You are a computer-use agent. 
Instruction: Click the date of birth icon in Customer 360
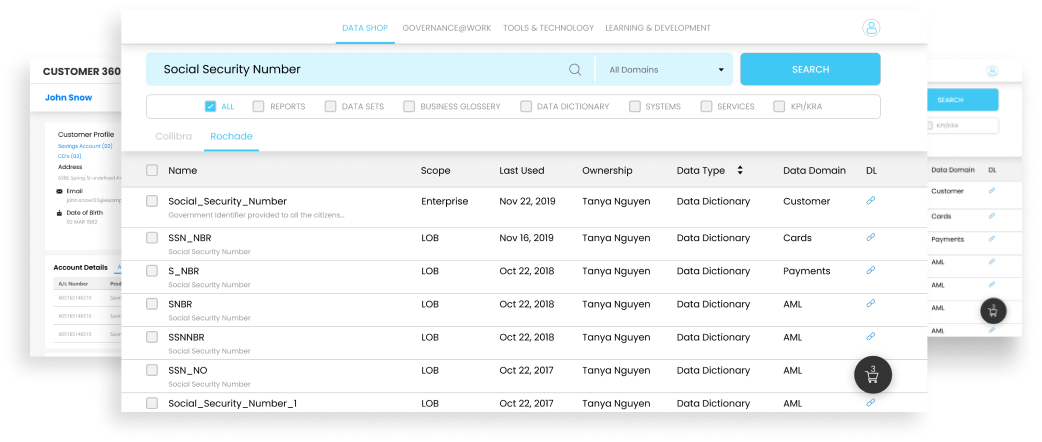(x=60, y=213)
